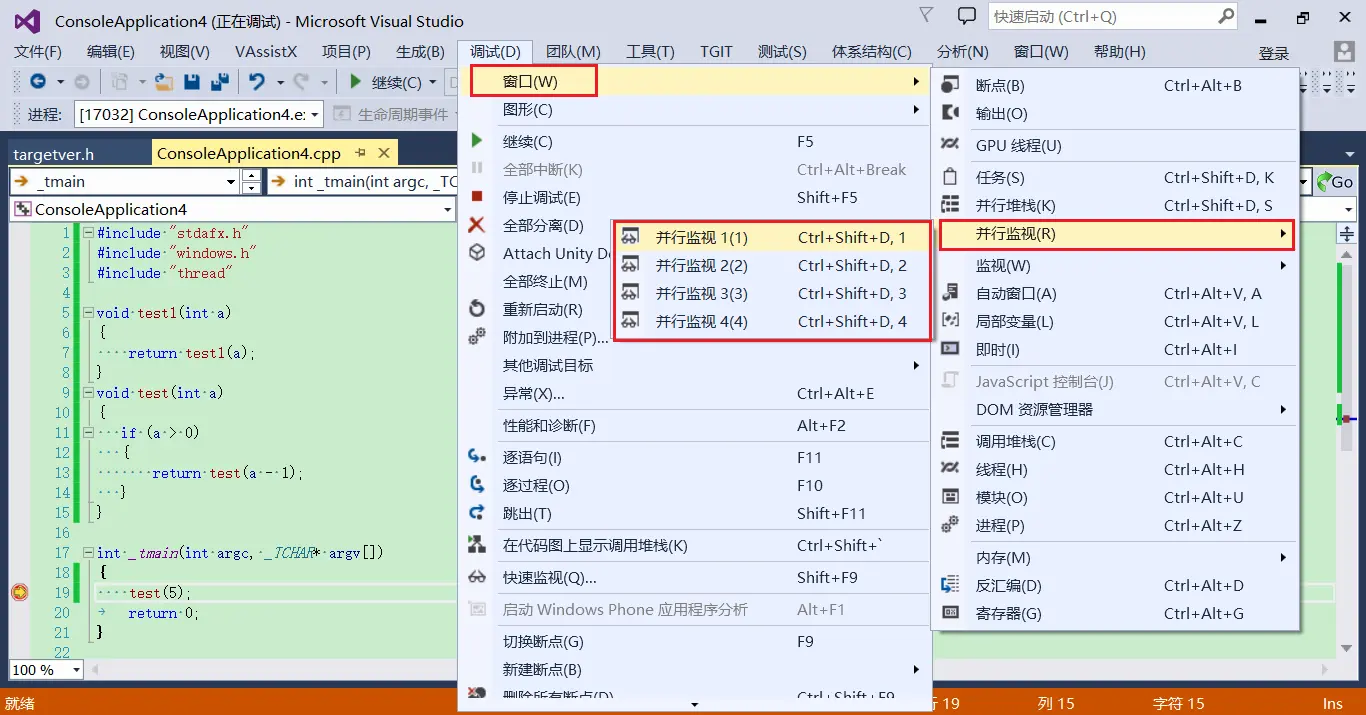
Task: Click the user account avatar icon
Action: click(1345, 52)
